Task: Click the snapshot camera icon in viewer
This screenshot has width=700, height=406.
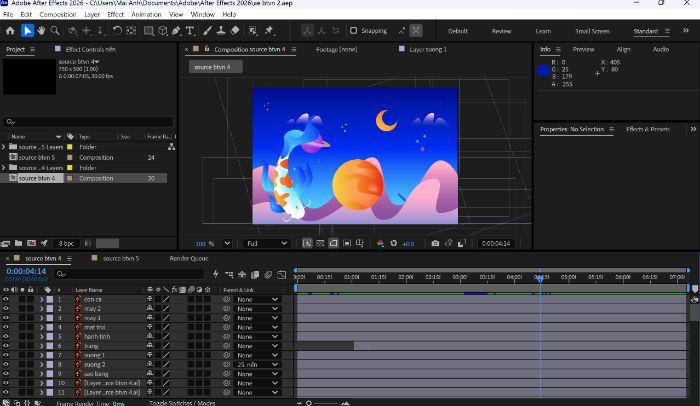Action: tap(435, 243)
